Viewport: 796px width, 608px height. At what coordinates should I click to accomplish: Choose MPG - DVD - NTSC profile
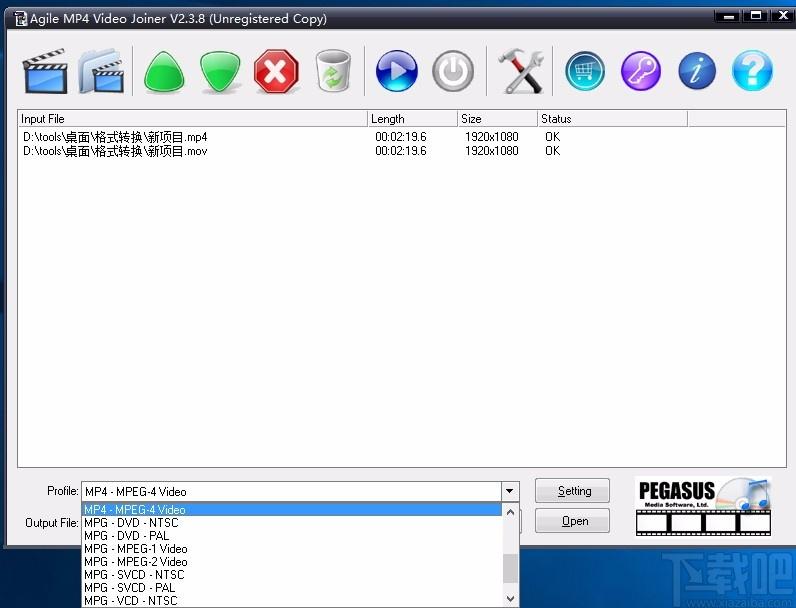click(x=292, y=523)
